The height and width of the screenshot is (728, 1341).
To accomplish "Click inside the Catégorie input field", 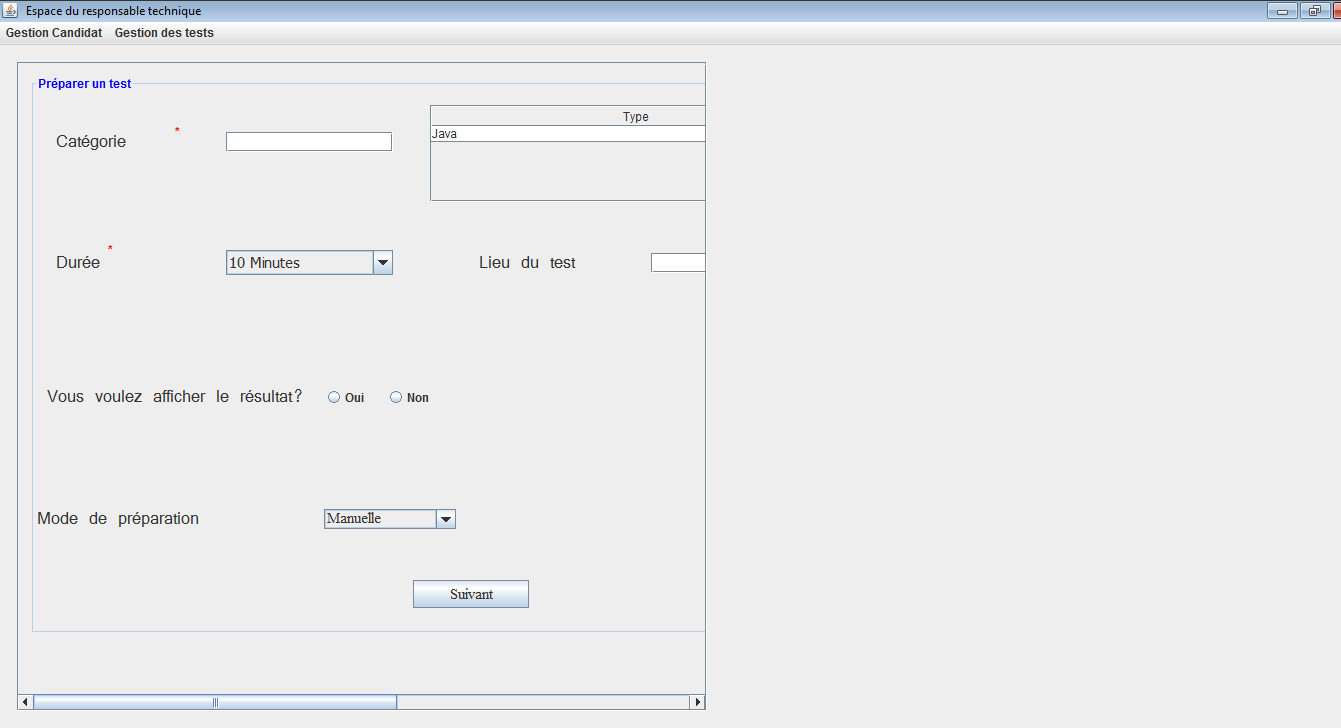I will [x=308, y=141].
